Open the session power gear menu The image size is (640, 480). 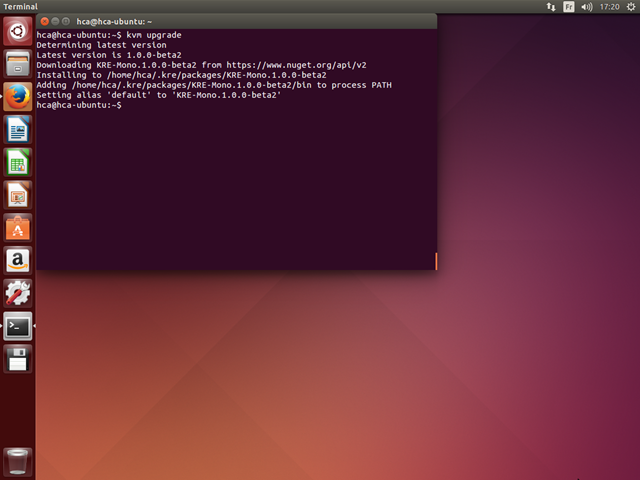point(631,7)
